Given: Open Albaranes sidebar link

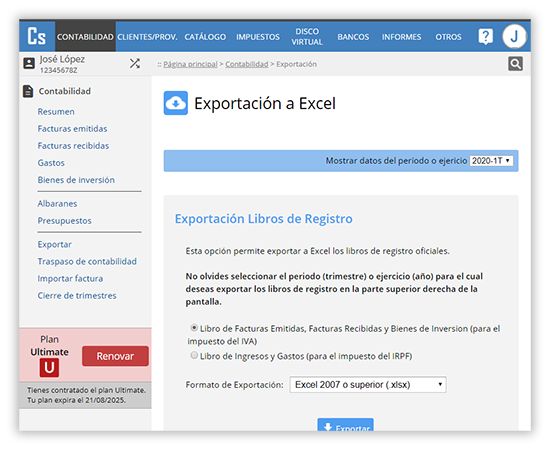Looking at the screenshot, I should (58, 203).
